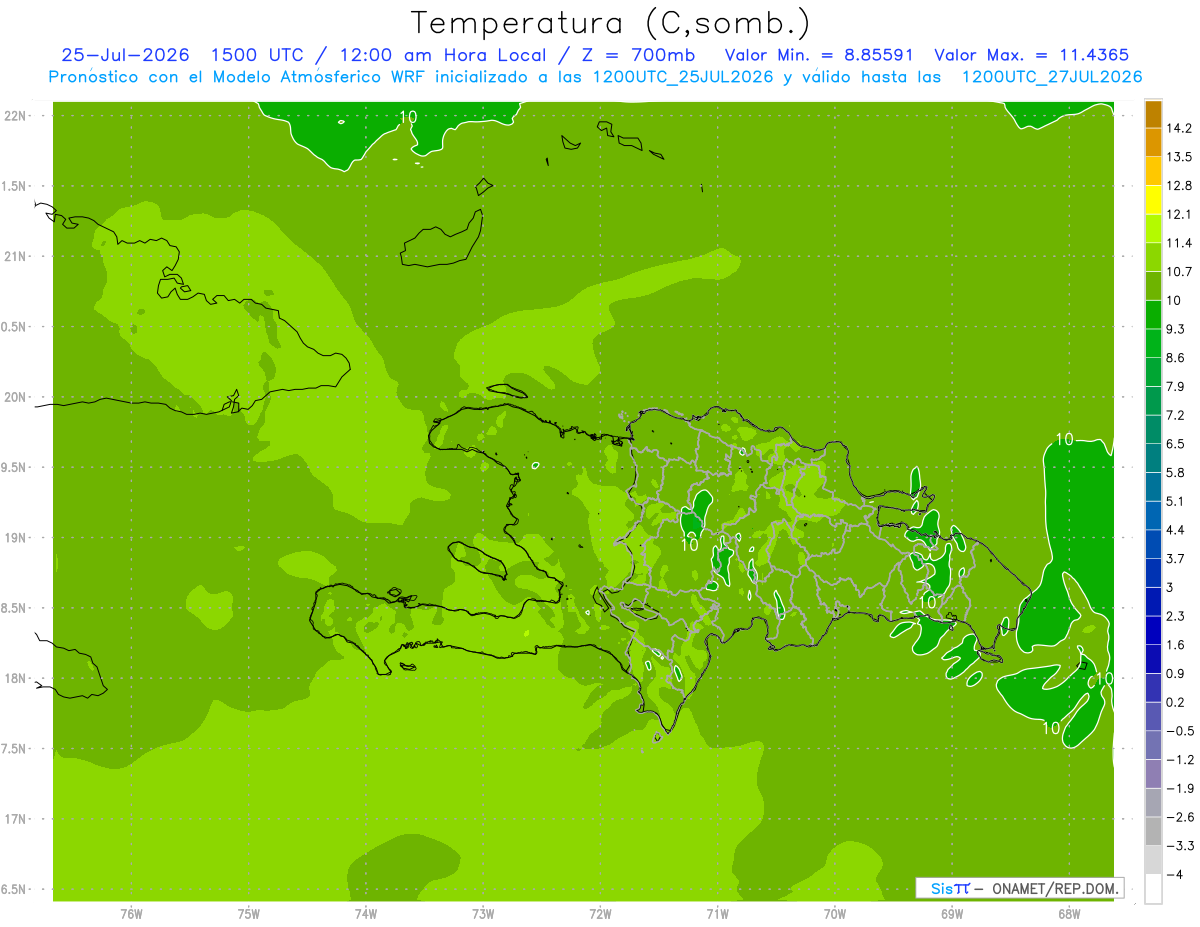1200x927 pixels.
Task: Click the "Valor Max. = 11.4365" readout
Action: [x=1034, y=55]
